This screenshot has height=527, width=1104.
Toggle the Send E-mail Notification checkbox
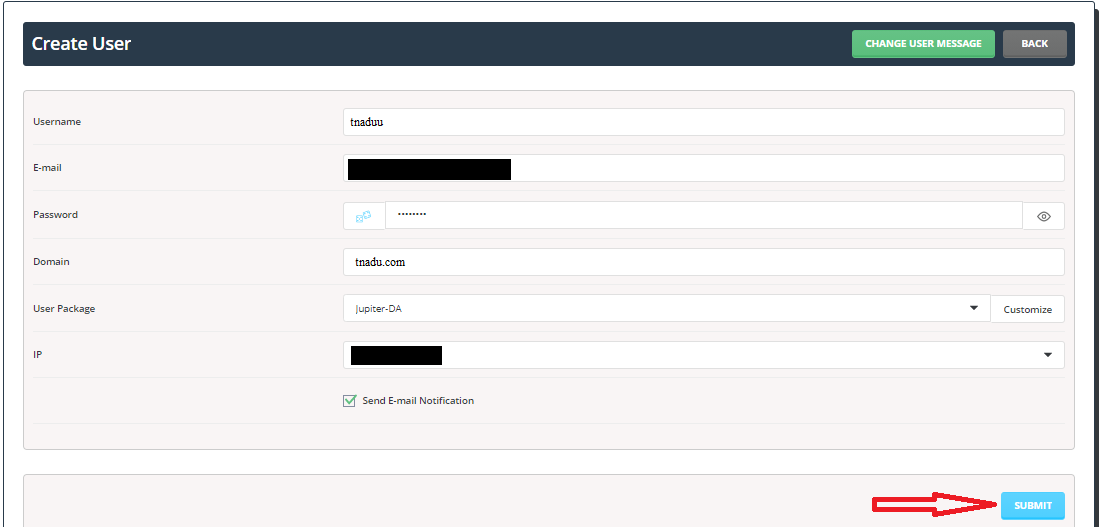349,401
